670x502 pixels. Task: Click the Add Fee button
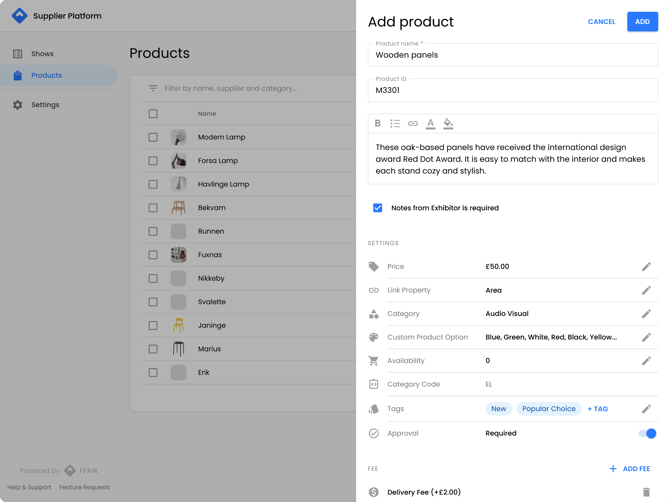click(x=629, y=469)
